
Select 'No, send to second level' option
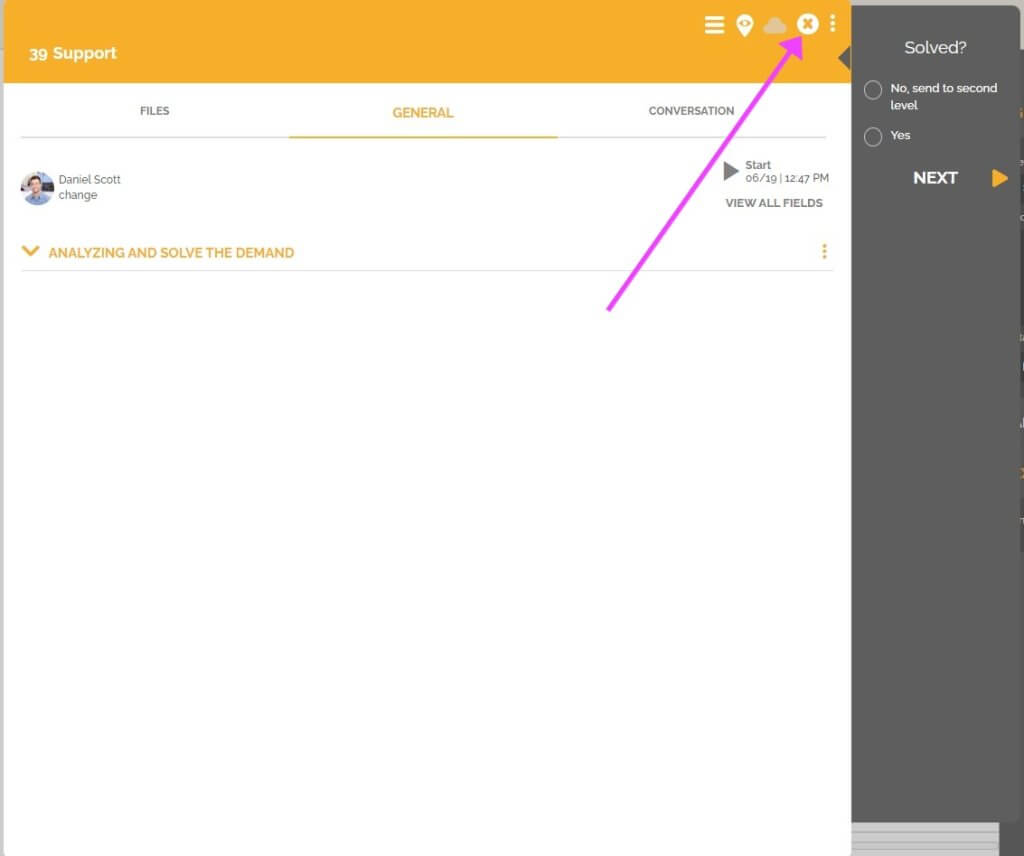tap(872, 90)
